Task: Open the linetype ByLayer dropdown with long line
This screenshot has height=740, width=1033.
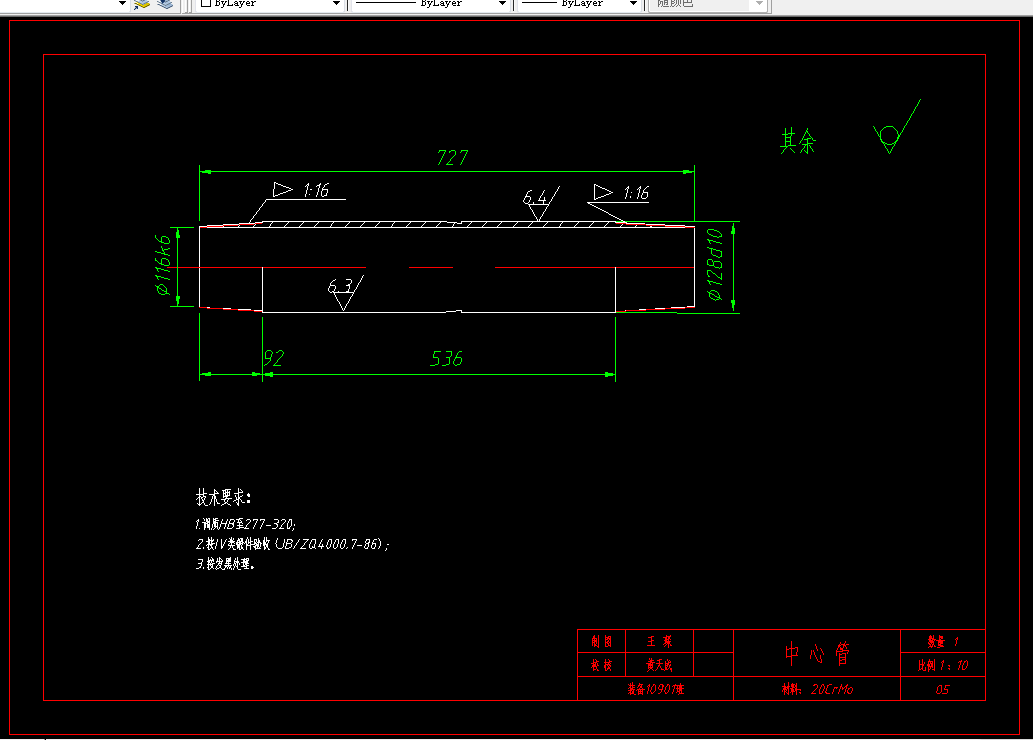Action: coord(430,3)
